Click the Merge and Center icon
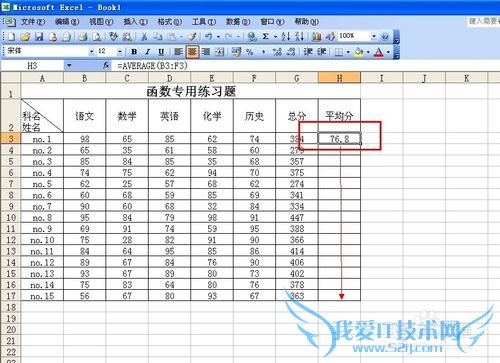The image size is (500, 363). pos(219,52)
